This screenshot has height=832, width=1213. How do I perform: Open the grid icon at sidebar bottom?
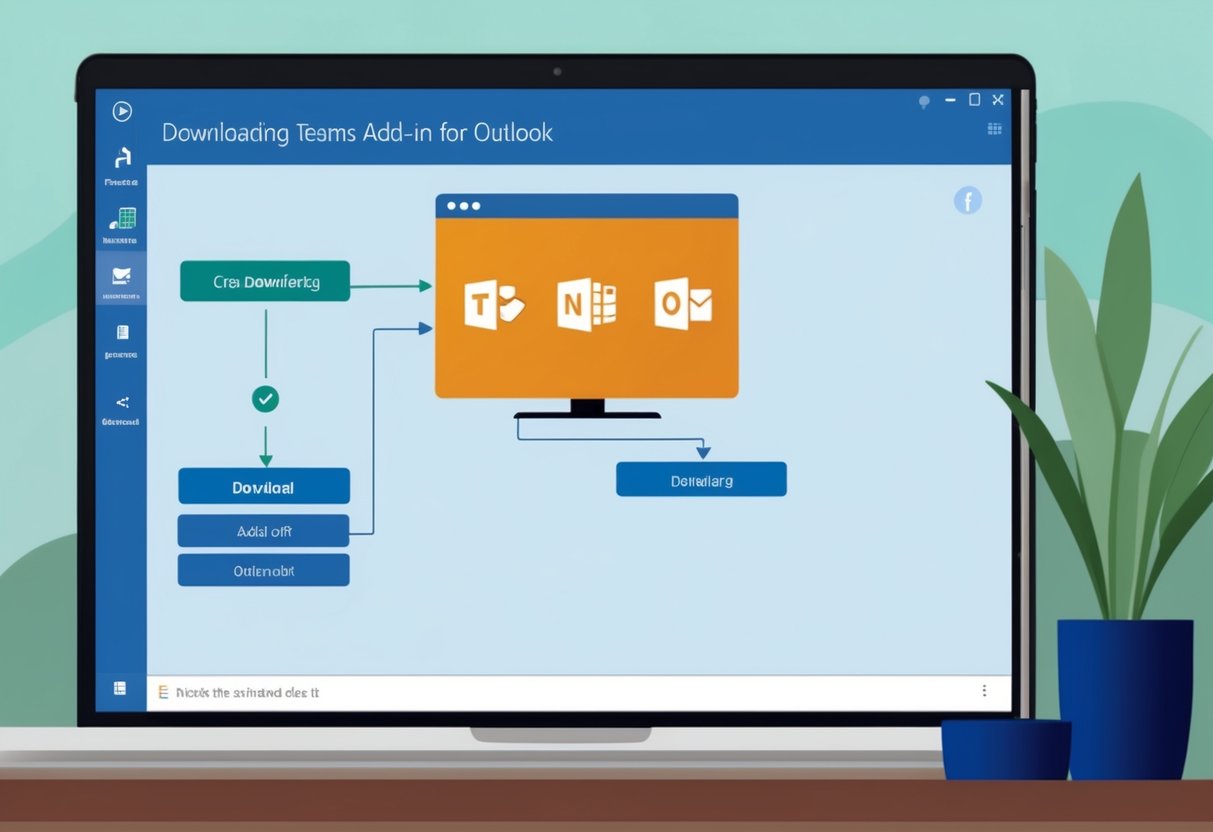click(121, 688)
